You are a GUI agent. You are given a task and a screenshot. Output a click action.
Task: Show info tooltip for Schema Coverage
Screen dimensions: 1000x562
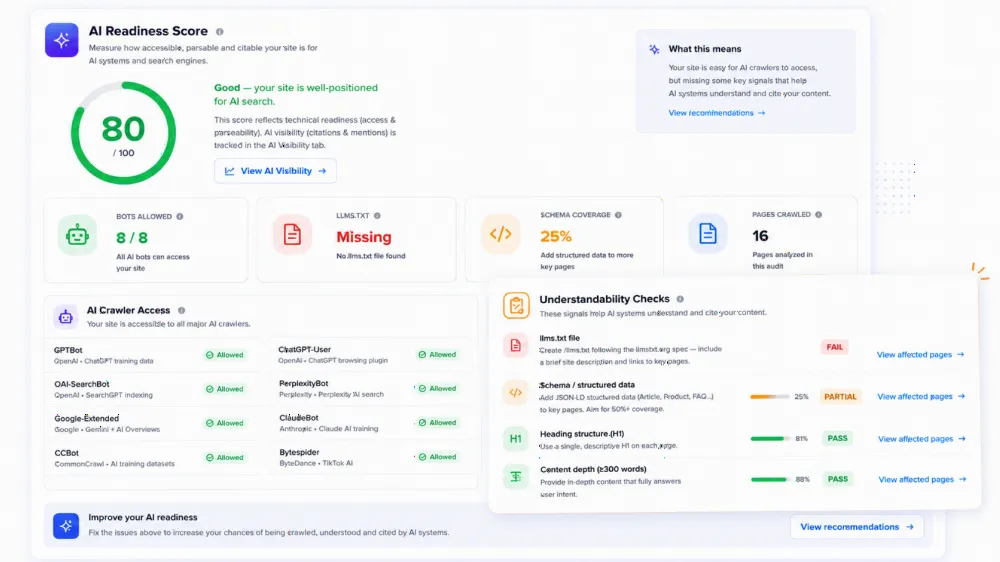point(618,215)
